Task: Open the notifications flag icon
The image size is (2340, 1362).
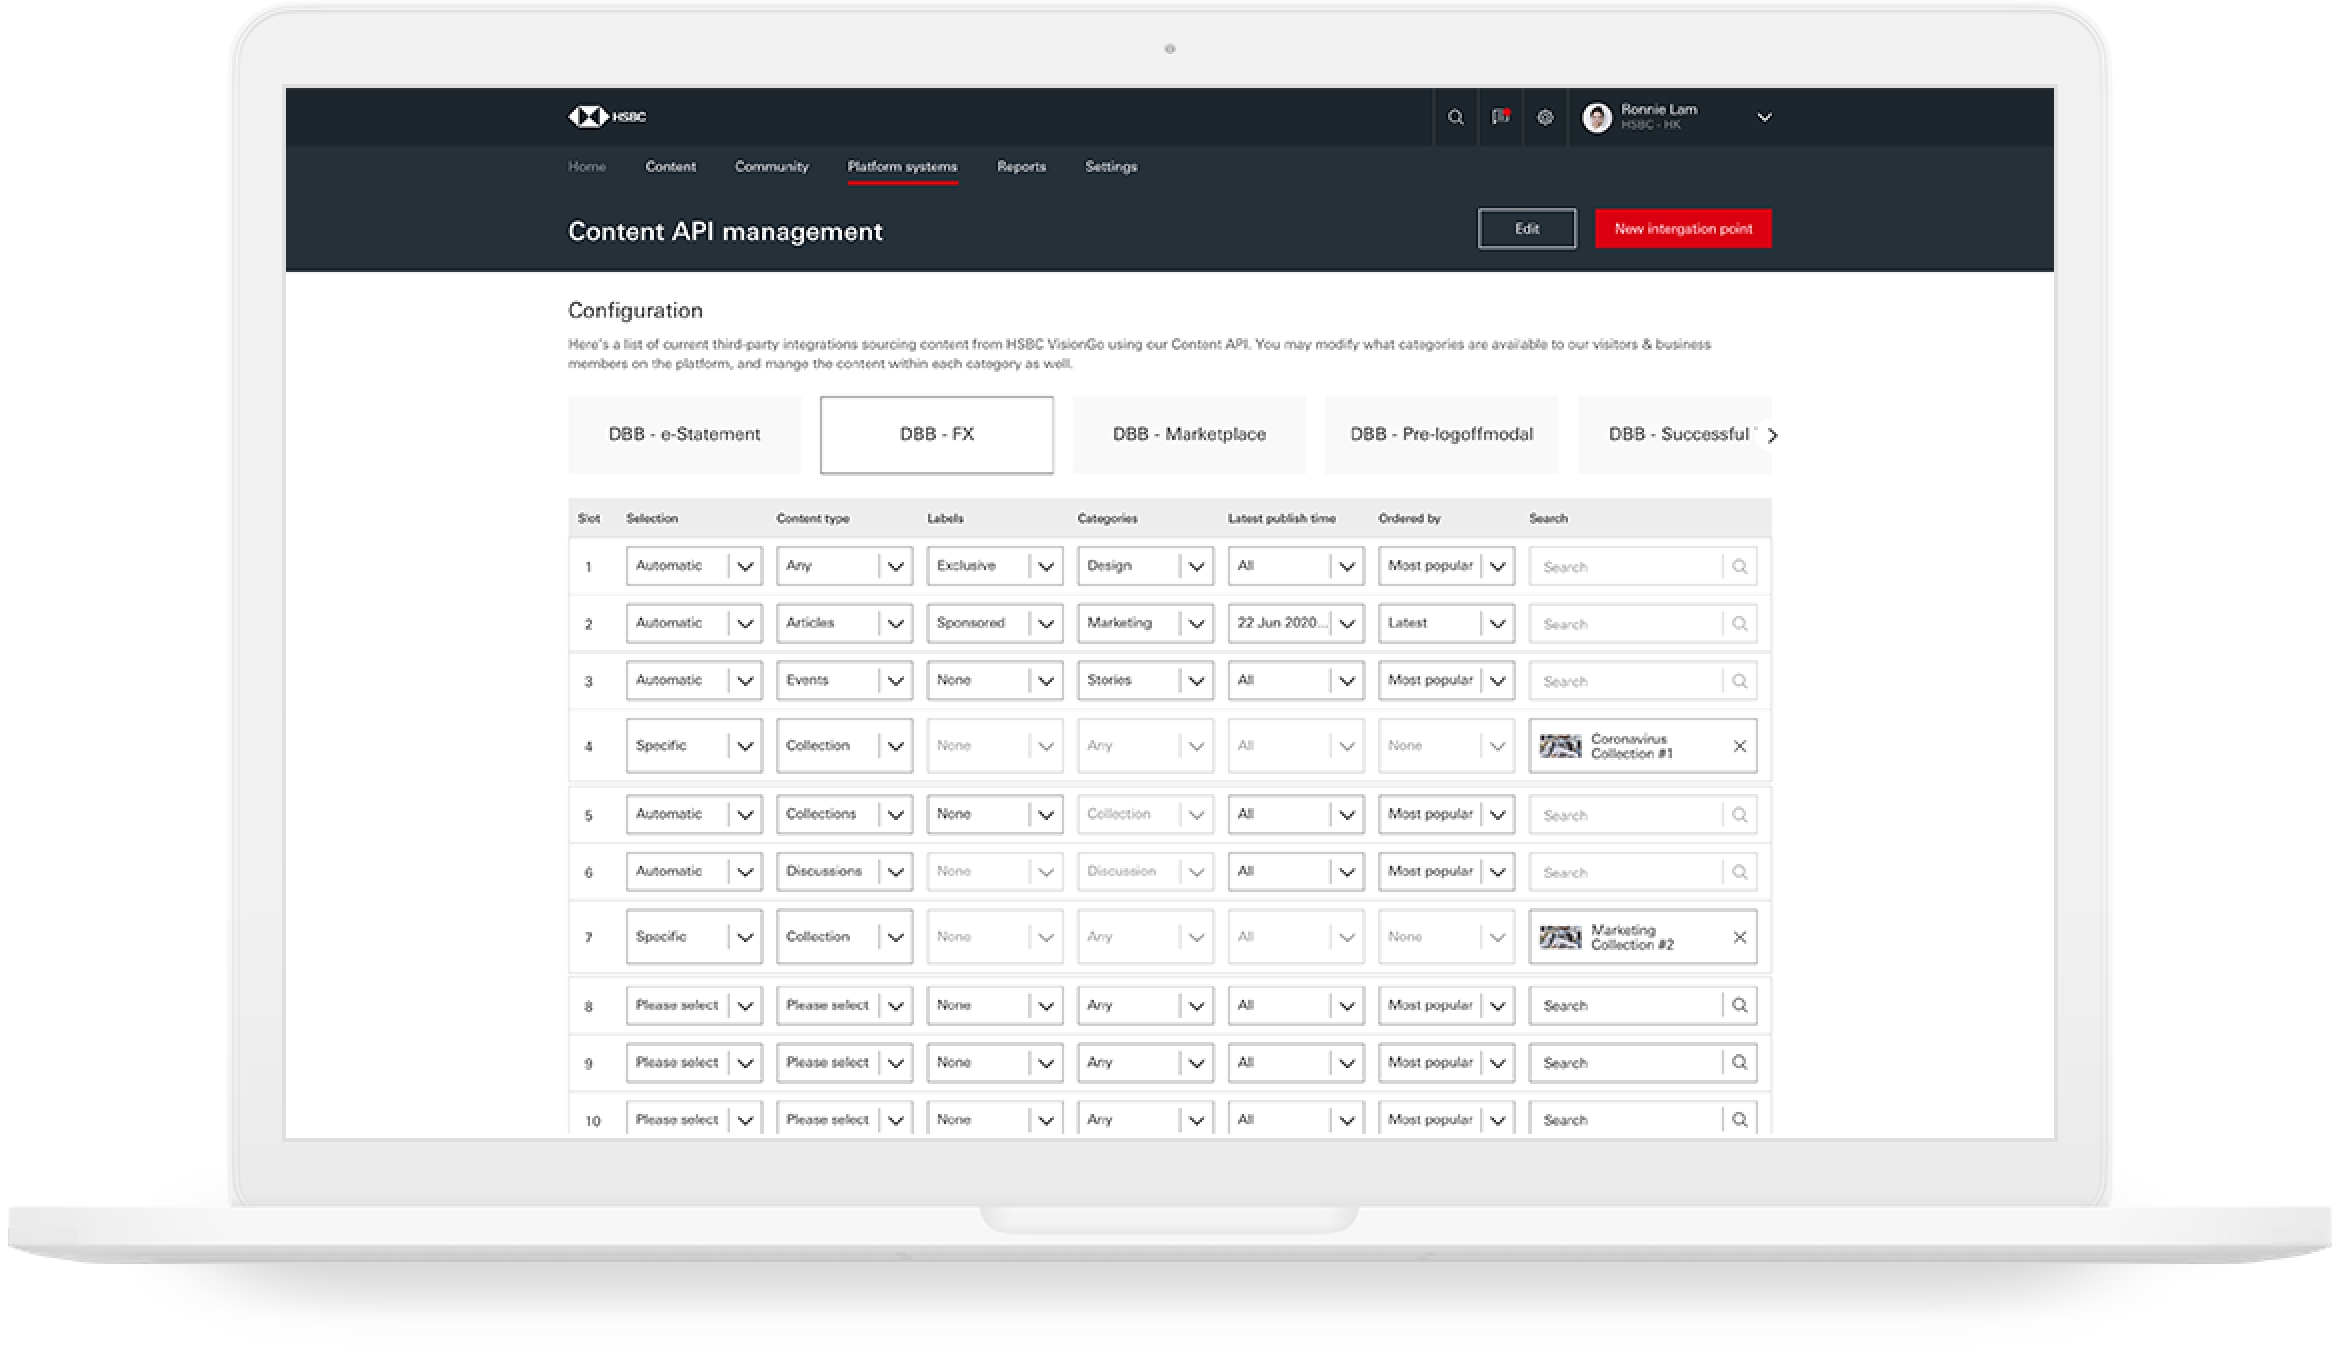Action: pyautogui.click(x=1500, y=118)
